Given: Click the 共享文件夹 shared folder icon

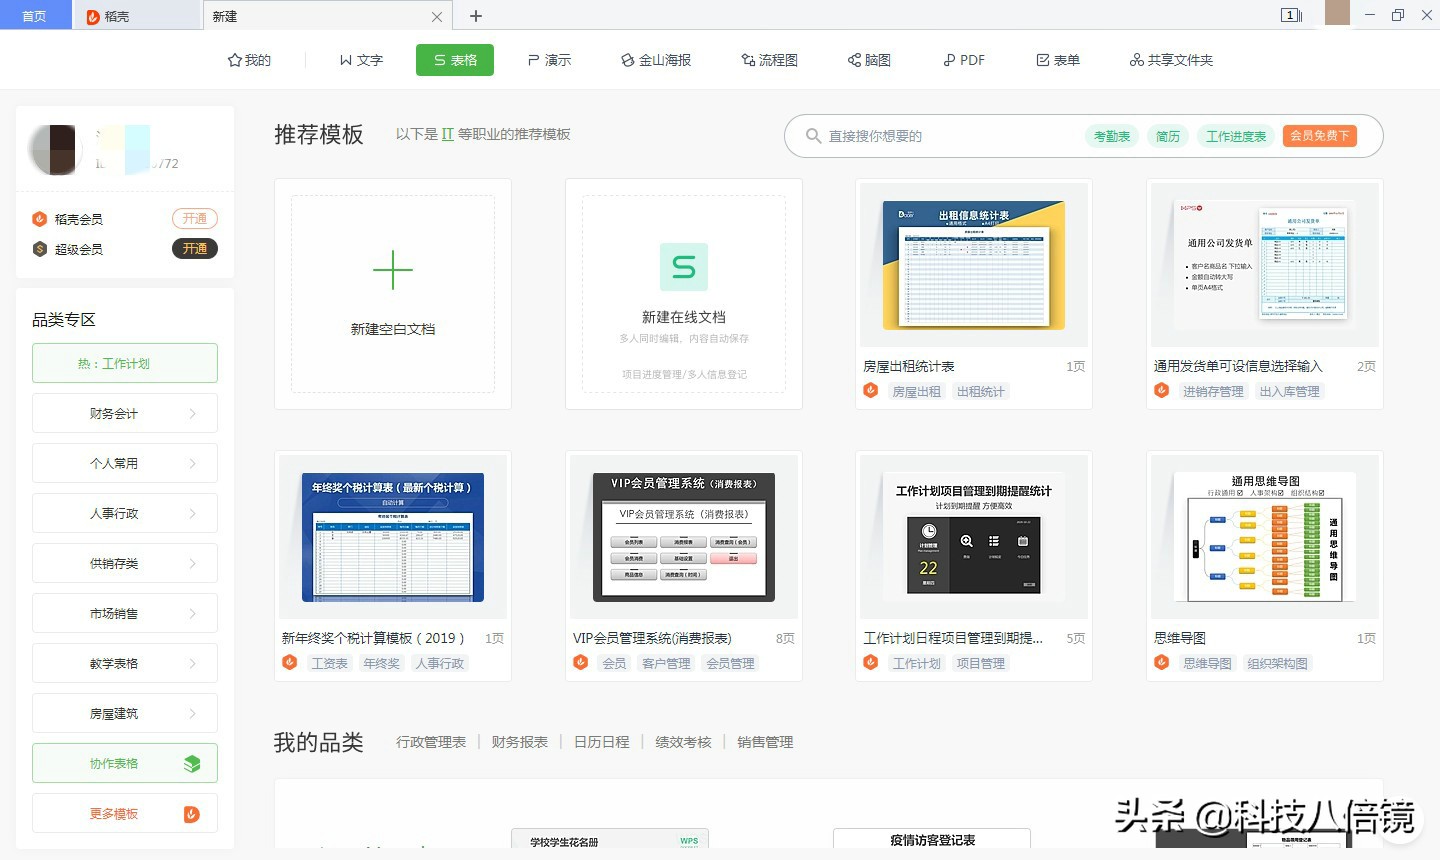Looking at the screenshot, I should tap(1170, 60).
